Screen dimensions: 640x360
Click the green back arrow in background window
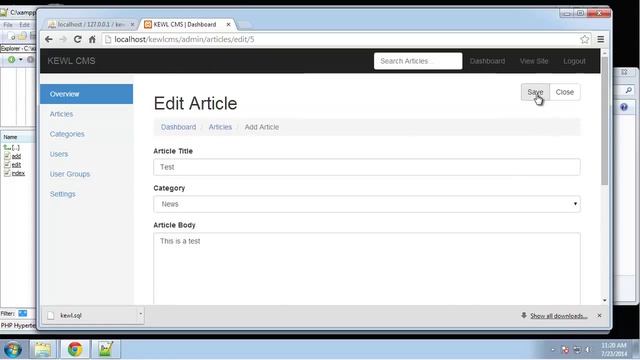[11, 60]
